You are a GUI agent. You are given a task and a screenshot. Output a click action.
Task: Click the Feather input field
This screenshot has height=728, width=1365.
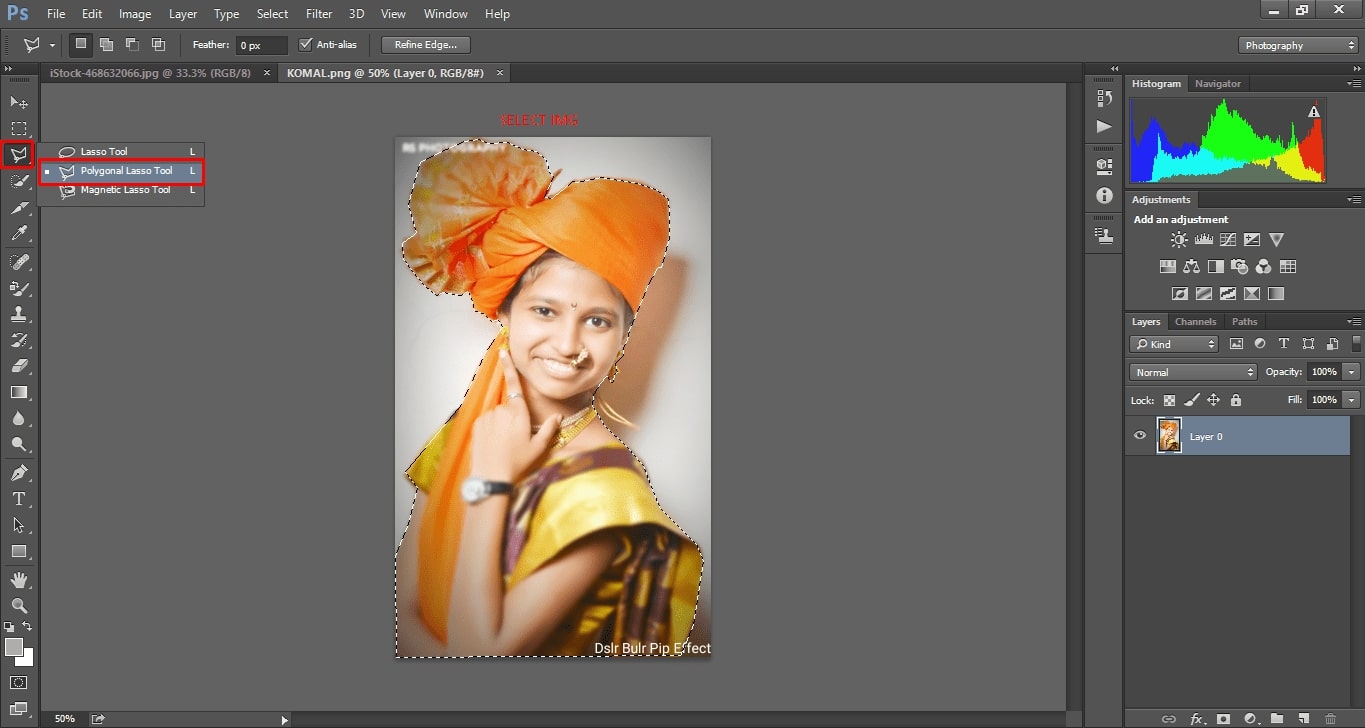(261, 45)
